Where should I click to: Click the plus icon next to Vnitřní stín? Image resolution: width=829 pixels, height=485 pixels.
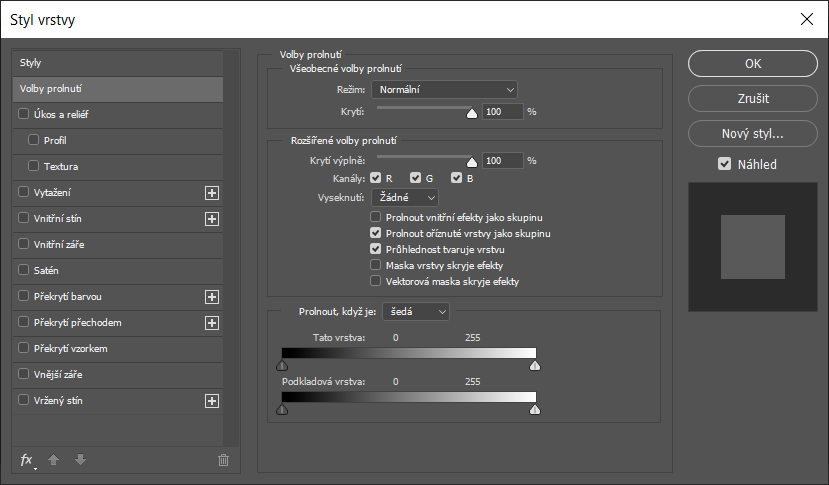[211, 219]
